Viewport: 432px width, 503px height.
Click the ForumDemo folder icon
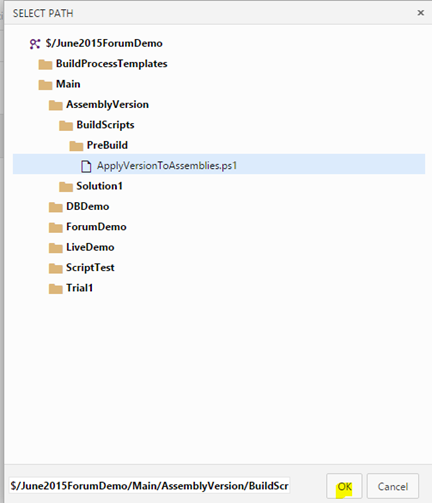click(x=55, y=228)
